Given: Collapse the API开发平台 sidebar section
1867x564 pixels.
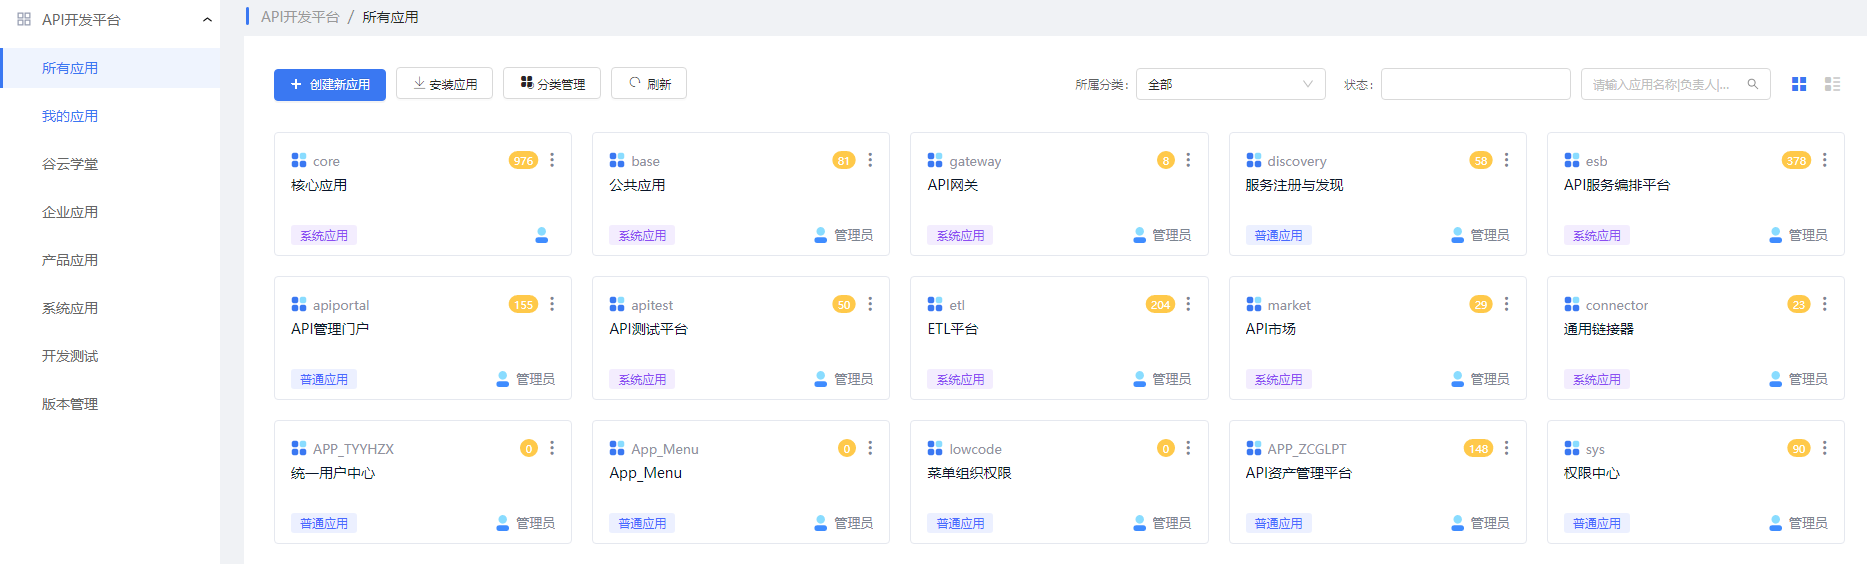Looking at the screenshot, I should [207, 20].
